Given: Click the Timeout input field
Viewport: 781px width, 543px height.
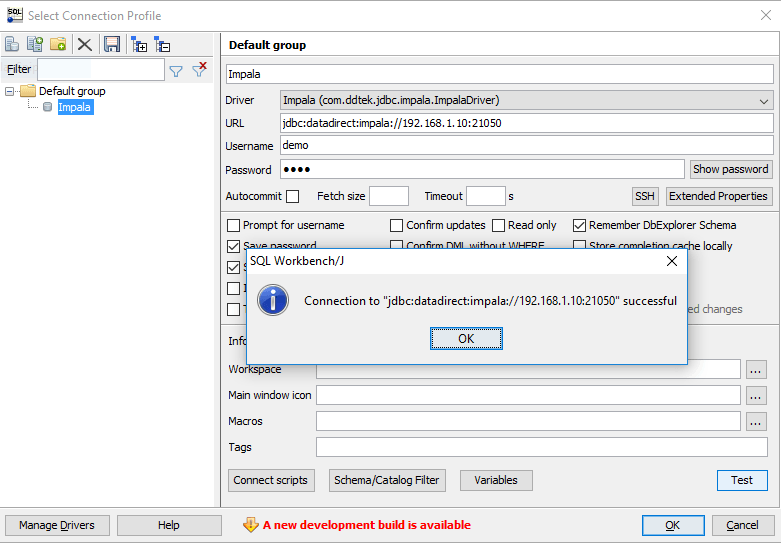Looking at the screenshot, I should point(486,196).
